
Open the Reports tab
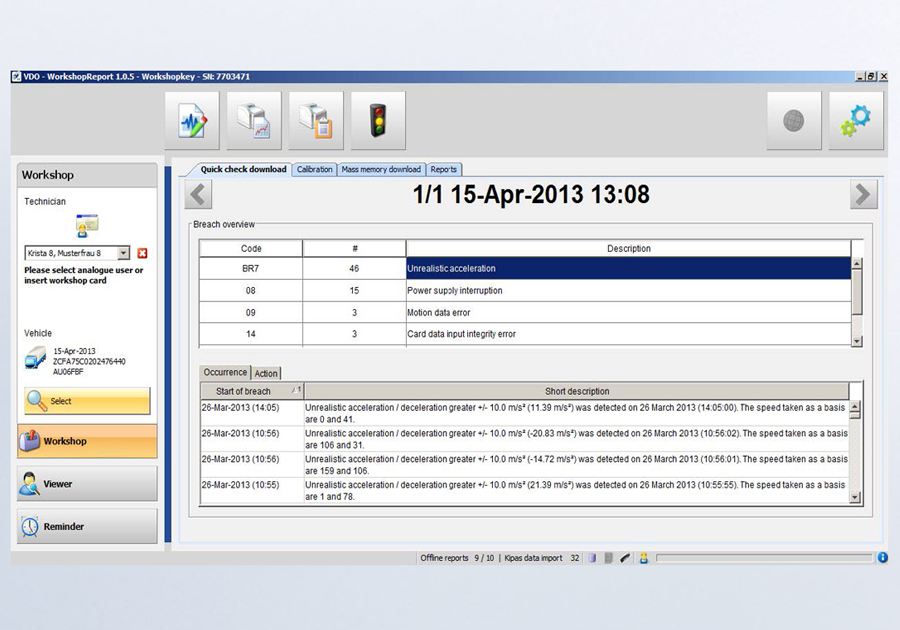click(444, 169)
